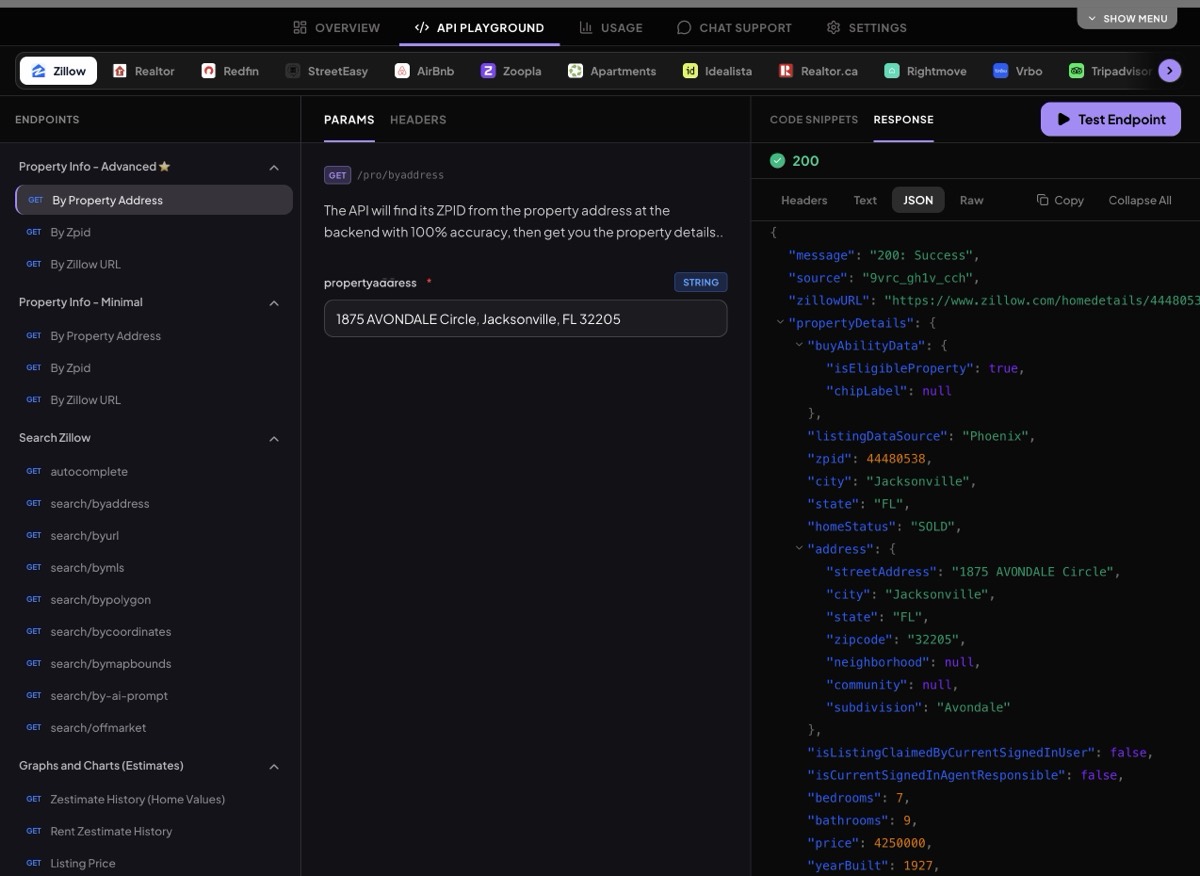Select the Zillow API provider
This screenshot has width=1200, height=876.
58,71
